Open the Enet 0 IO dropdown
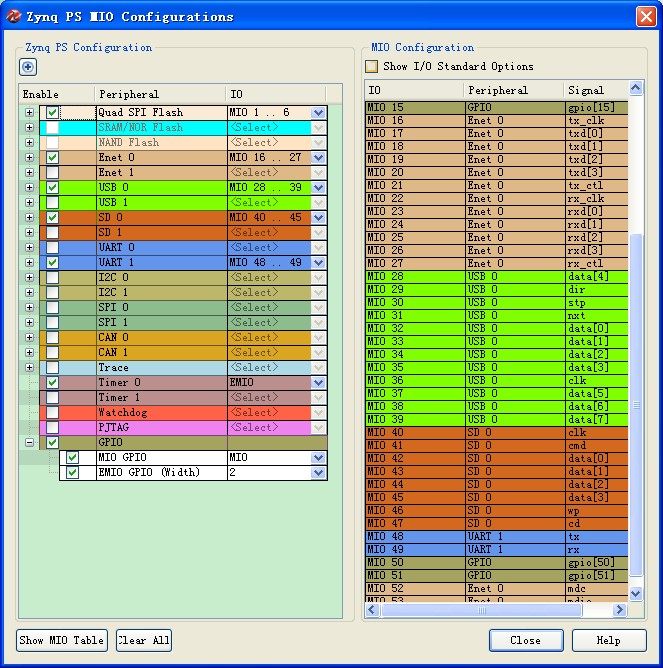This screenshot has width=663, height=668. coord(318,158)
